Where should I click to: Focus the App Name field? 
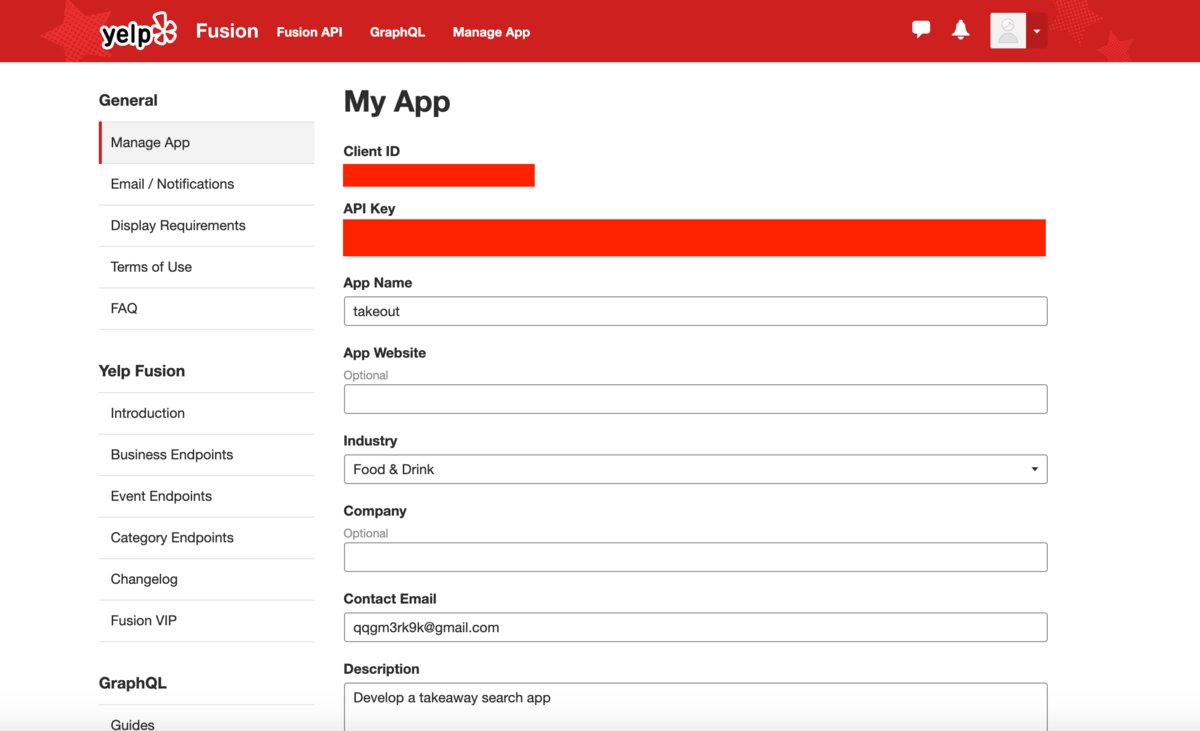click(x=695, y=311)
